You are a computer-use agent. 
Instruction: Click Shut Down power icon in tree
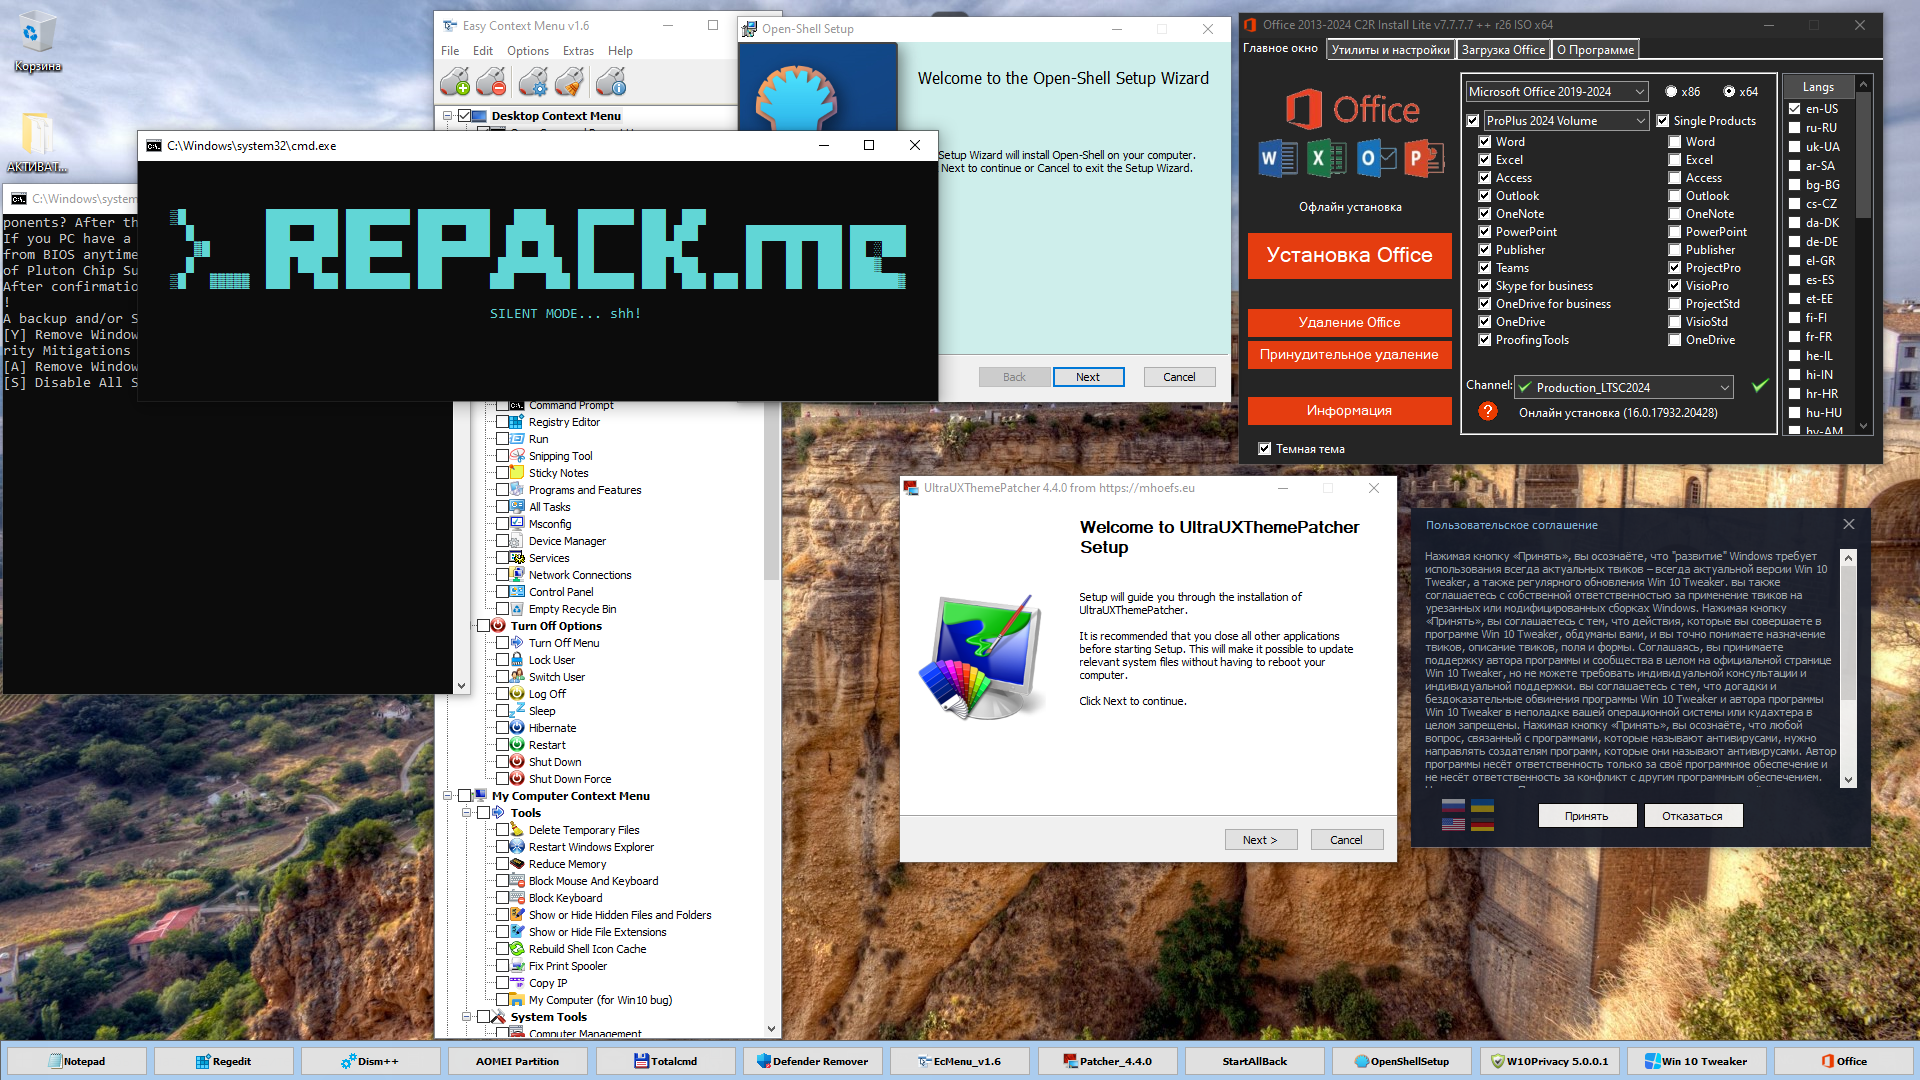tap(517, 761)
